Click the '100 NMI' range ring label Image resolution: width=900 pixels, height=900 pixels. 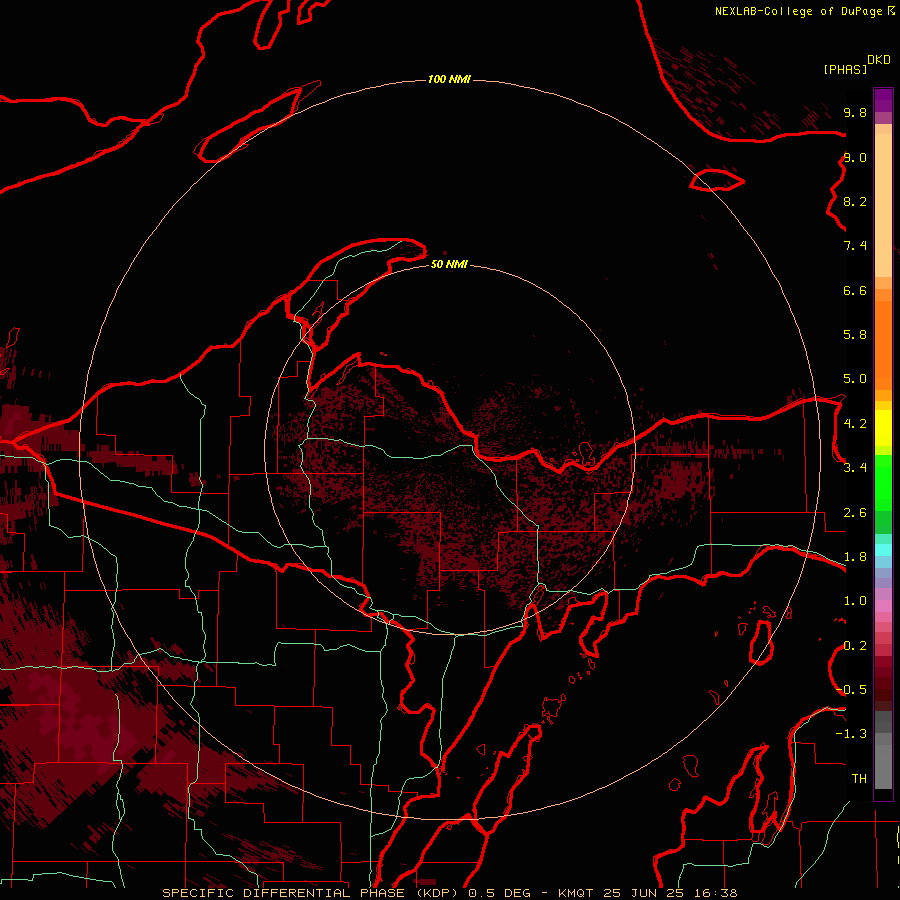point(449,79)
